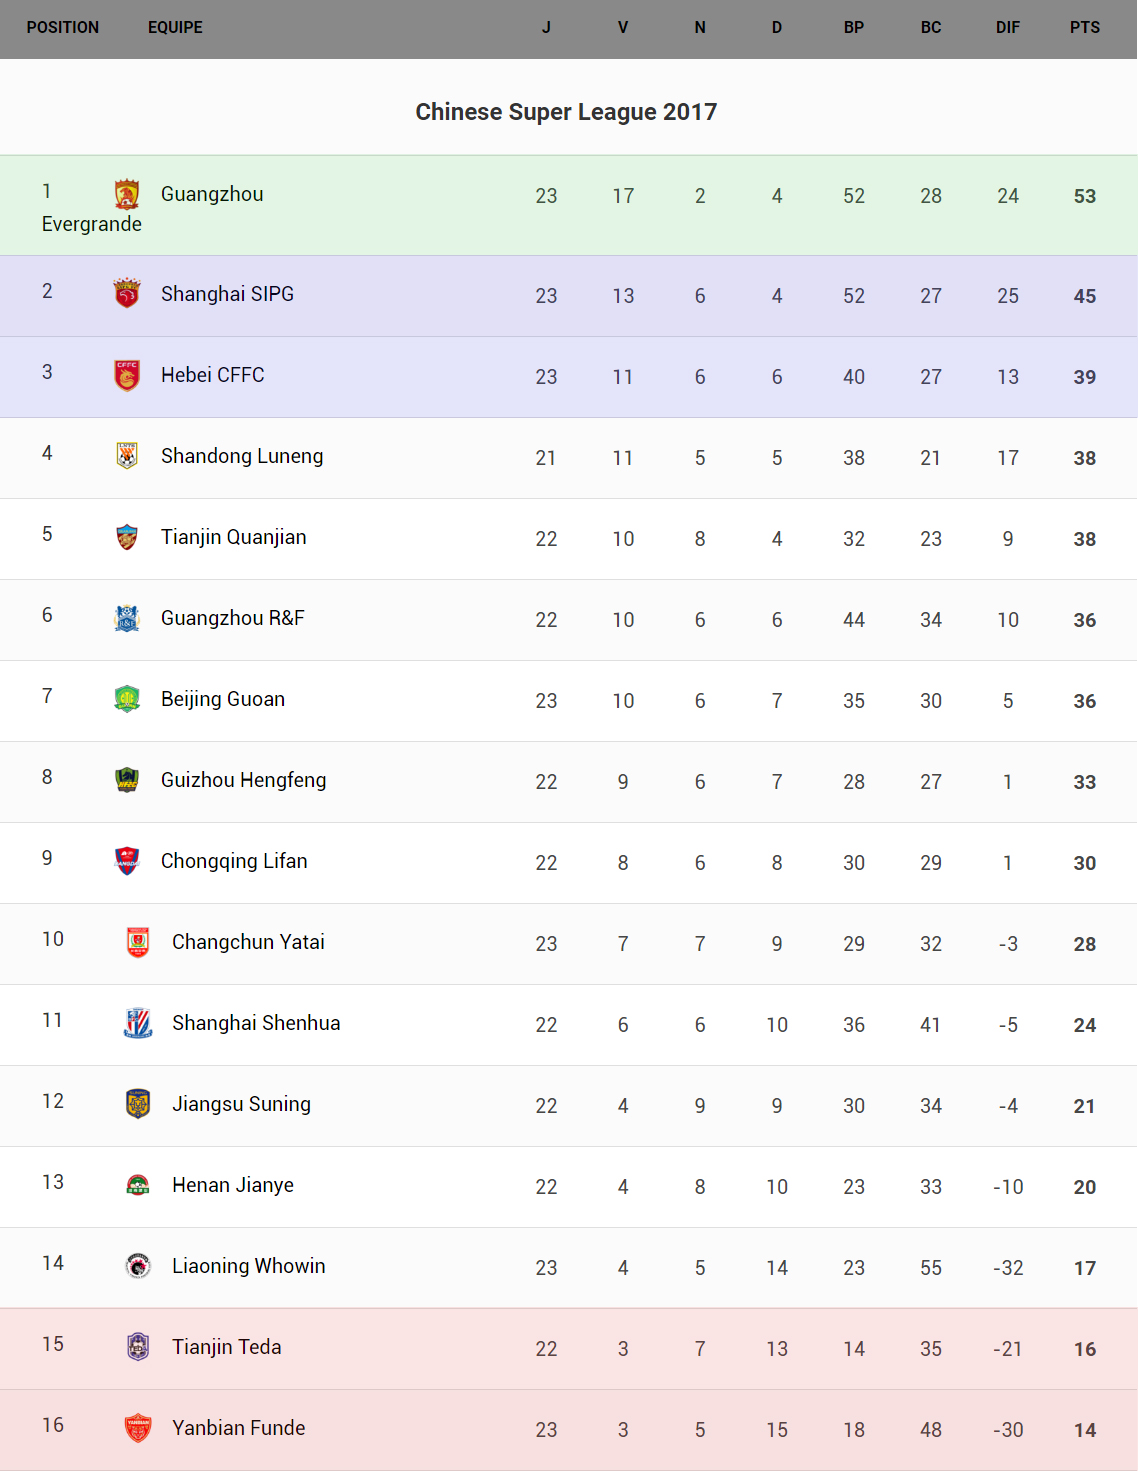This screenshot has height=1475, width=1138.
Task: Open the Guizhou Hengfeng team link
Action: pos(243,780)
